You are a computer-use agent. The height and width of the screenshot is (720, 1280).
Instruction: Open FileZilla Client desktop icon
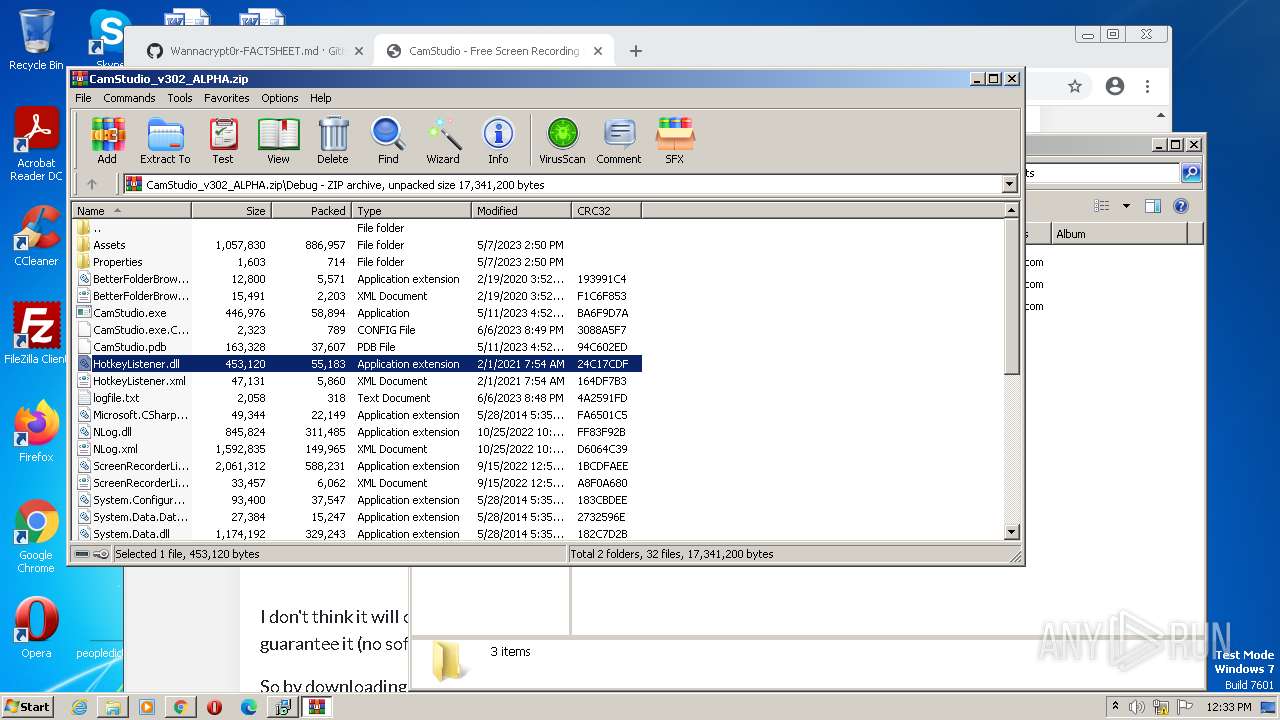click(36, 334)
